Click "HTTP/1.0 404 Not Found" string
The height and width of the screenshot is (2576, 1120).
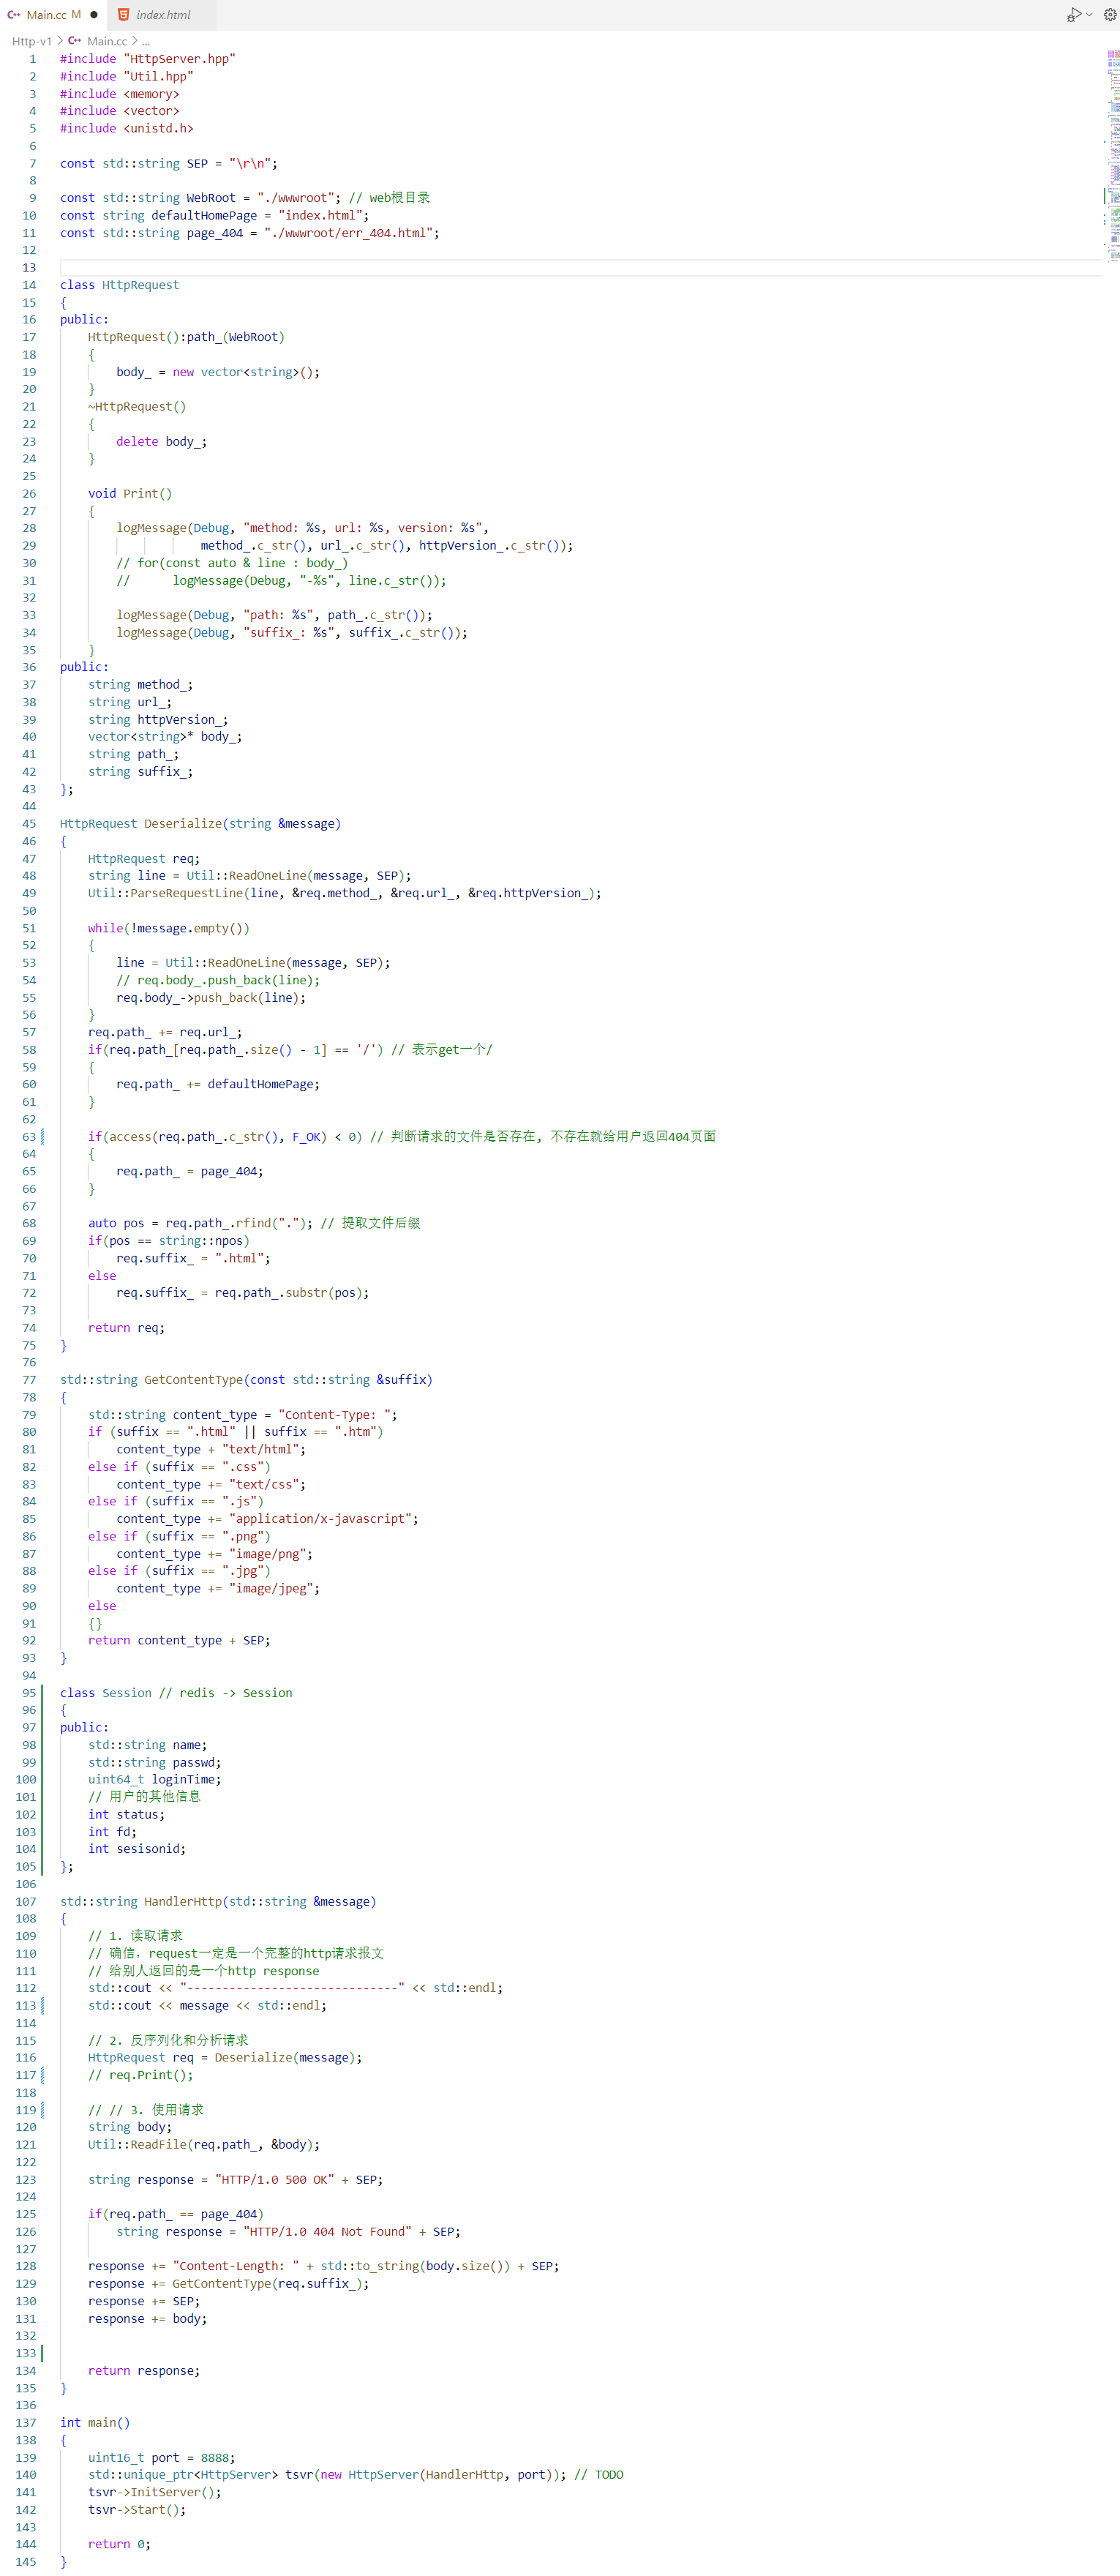point(328,2231)
